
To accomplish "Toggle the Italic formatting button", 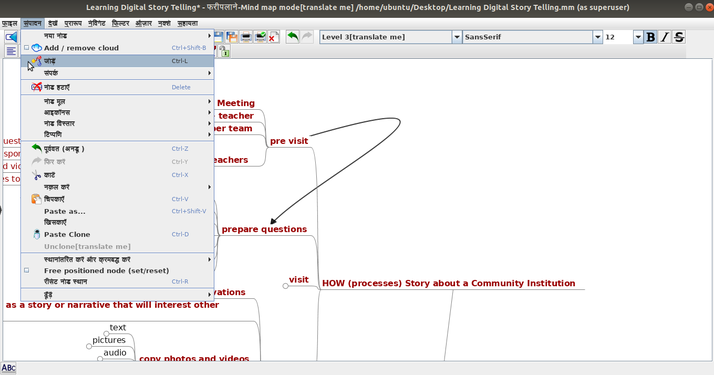I will click(665, 37).
